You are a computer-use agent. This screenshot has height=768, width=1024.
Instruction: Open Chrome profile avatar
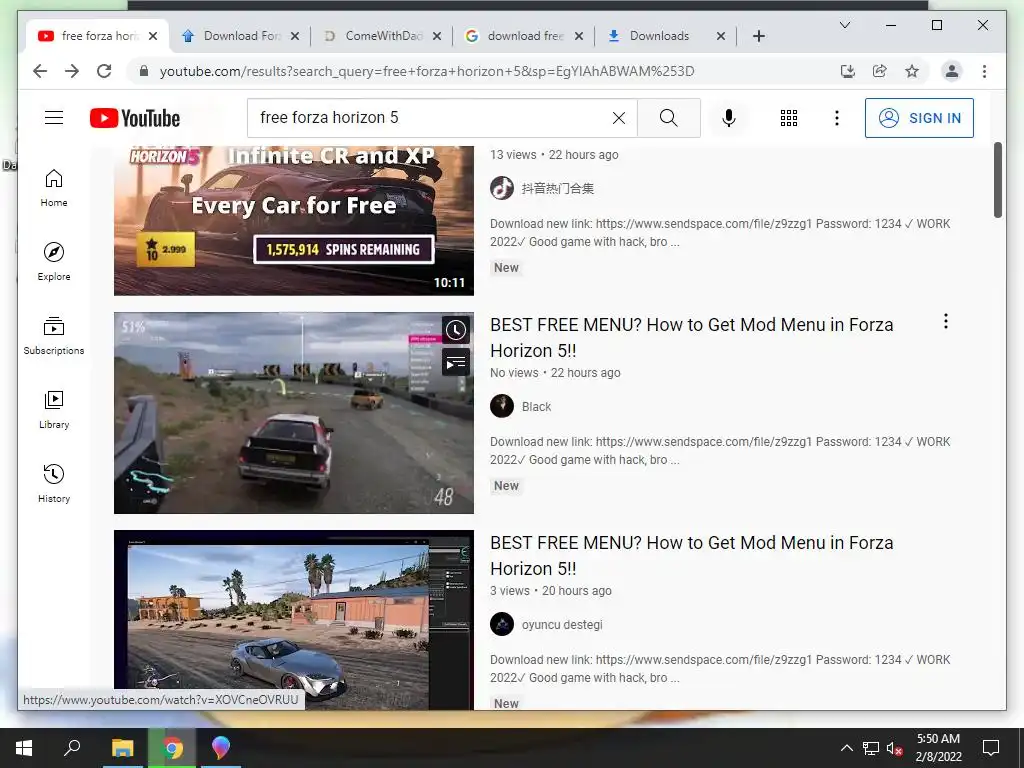click(x=952, y=71)
